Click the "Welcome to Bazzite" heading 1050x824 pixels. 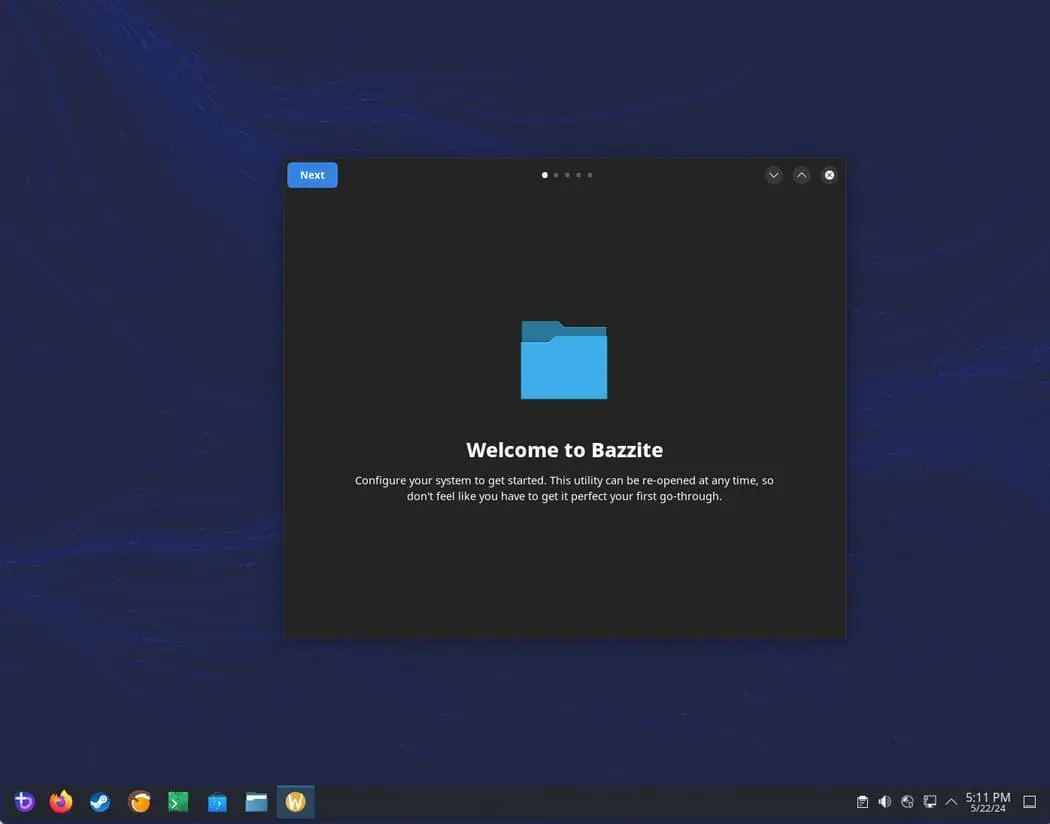coord(565,450)
